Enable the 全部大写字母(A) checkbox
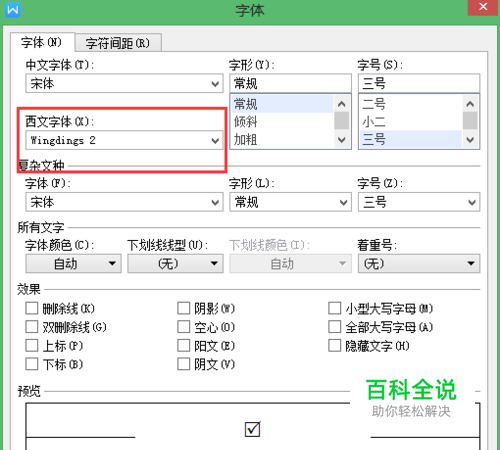Viewport: 500px width, 450px height. click(x=335, y=327)
